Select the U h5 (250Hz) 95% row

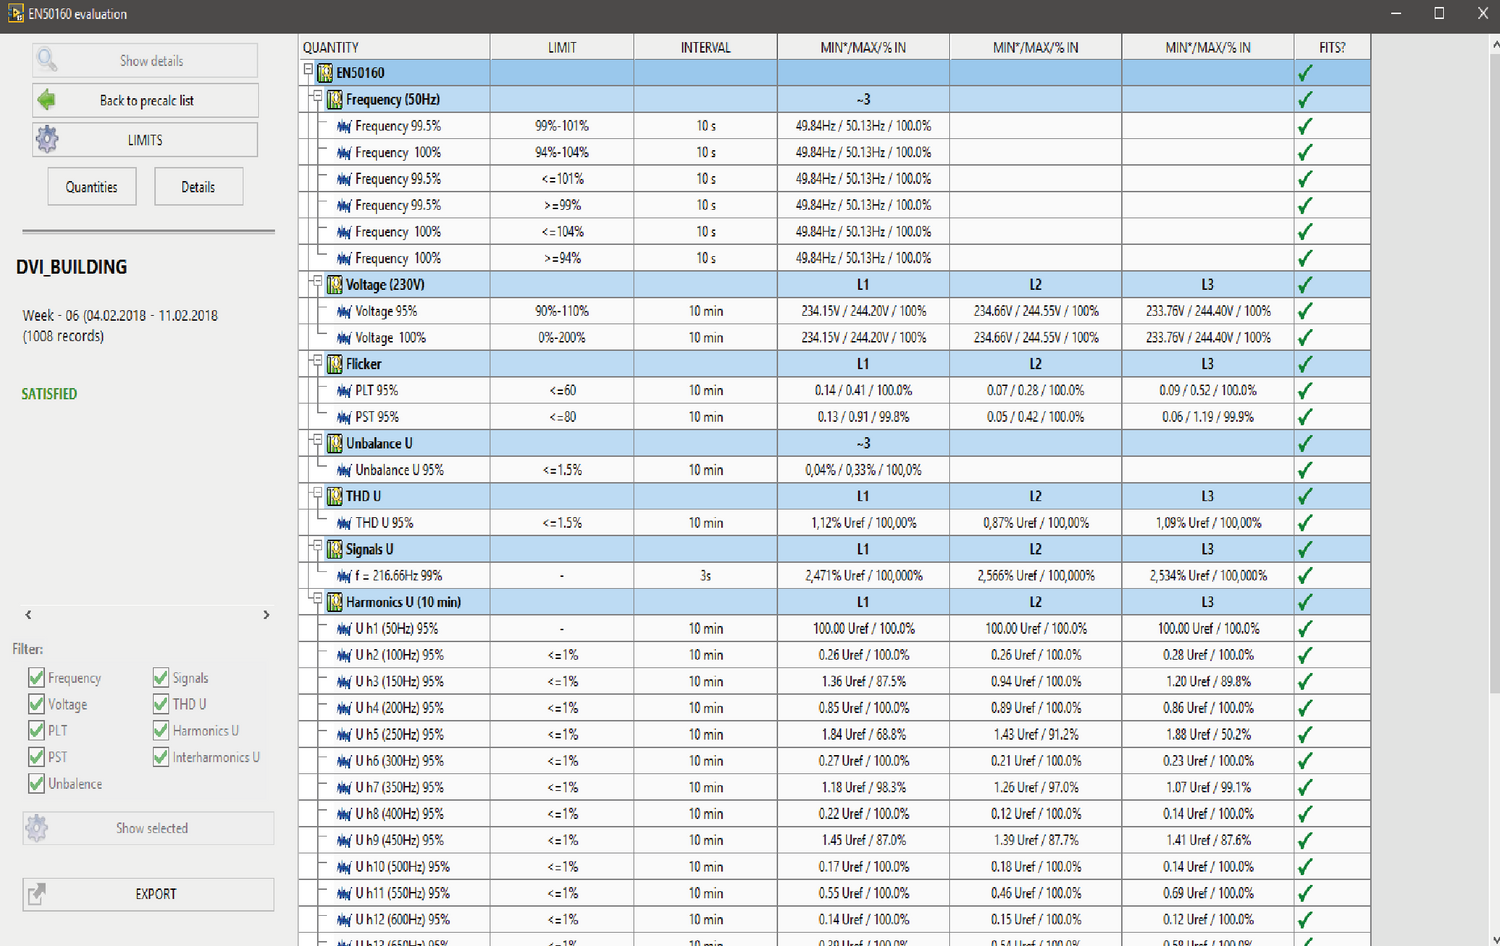coord(400,735)
